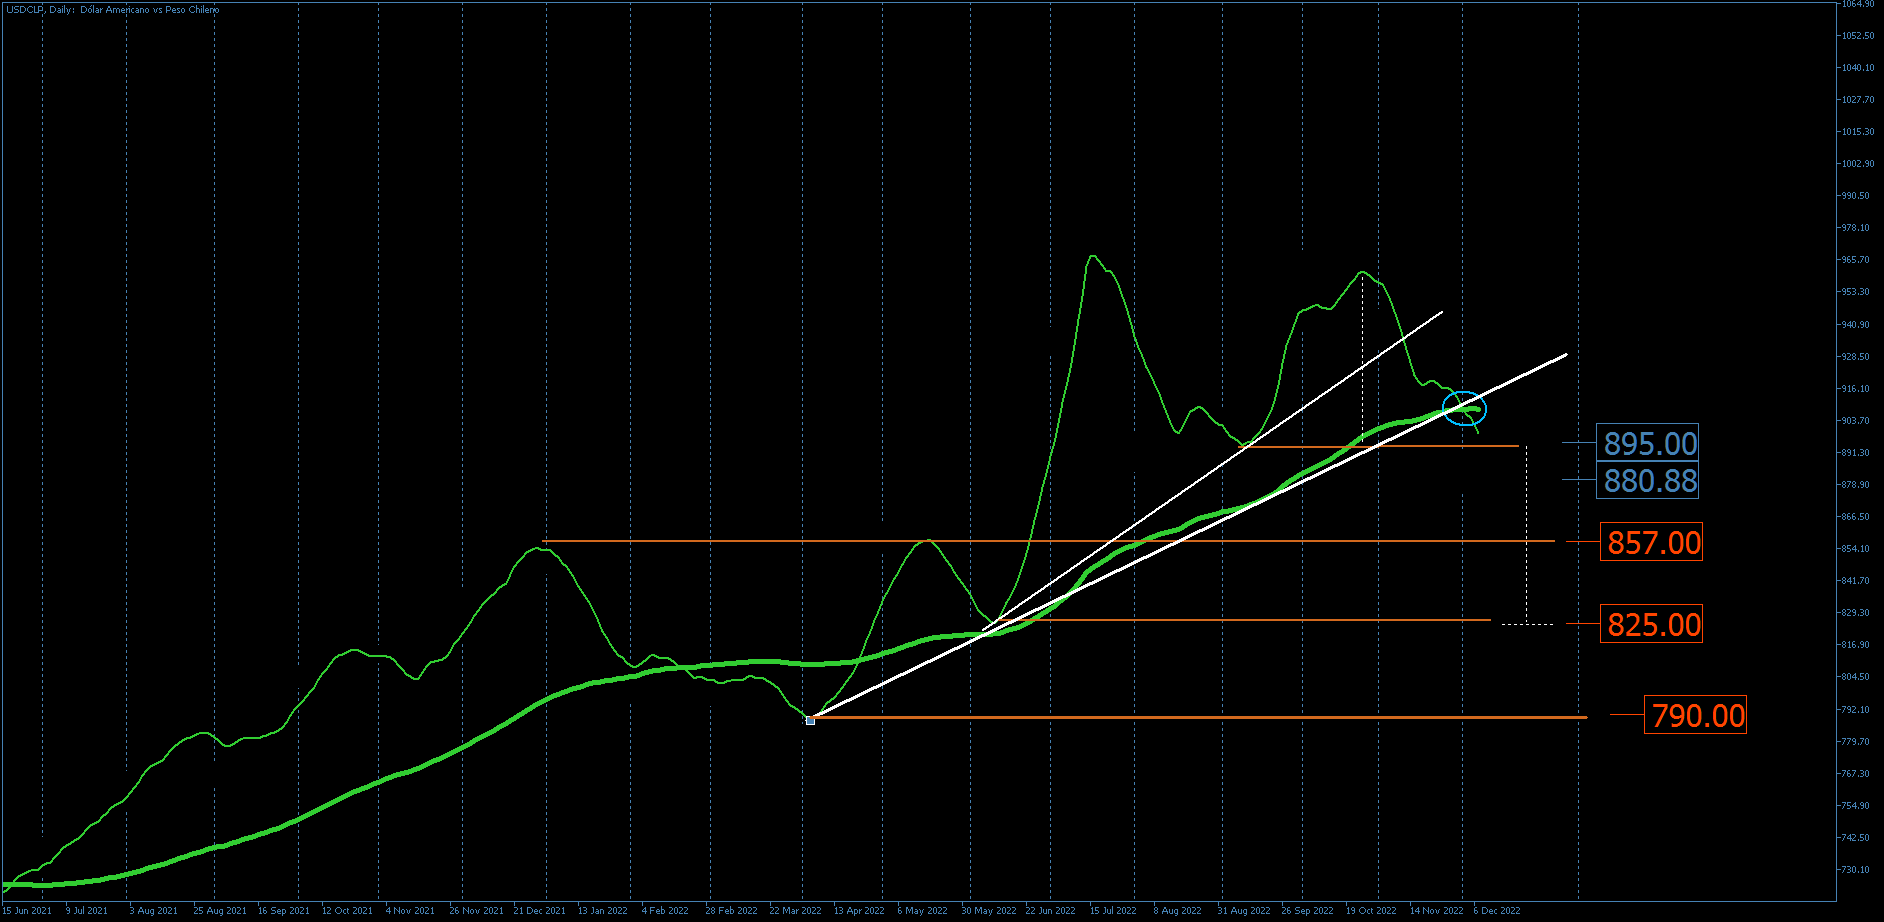Click the 1002.90 price axis value
This screenshot has height=922, width=1884.
tap(1858, 164)
